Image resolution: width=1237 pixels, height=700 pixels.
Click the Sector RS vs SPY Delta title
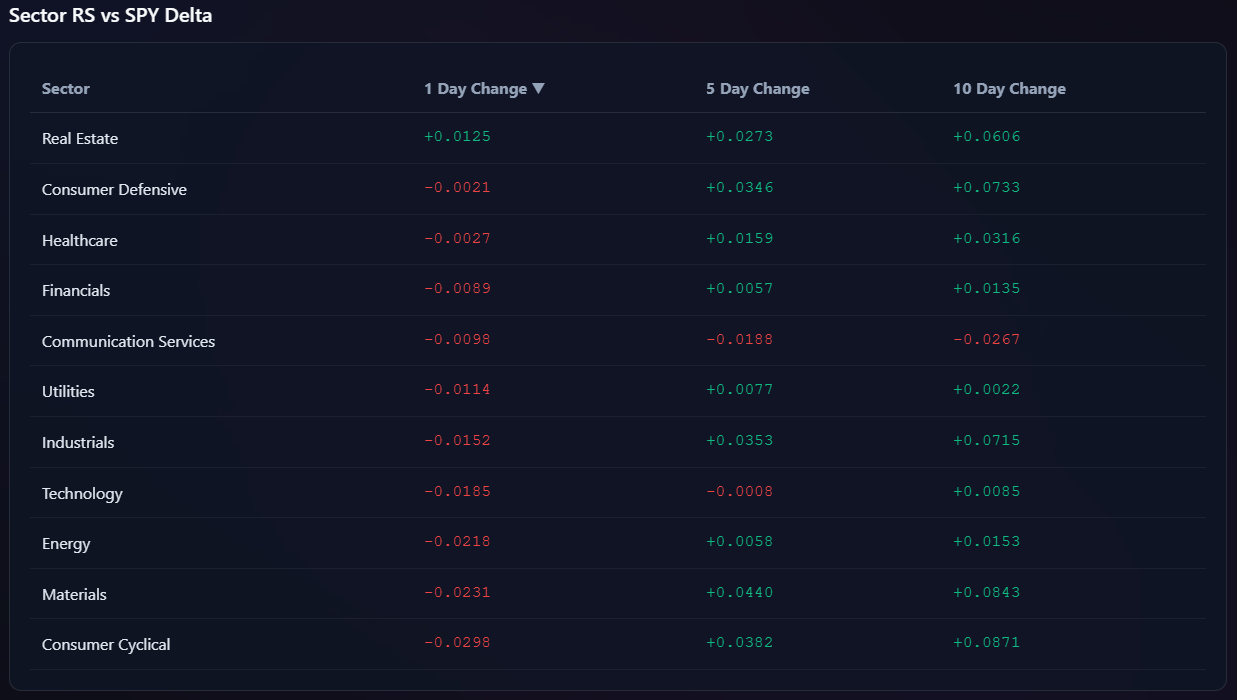(110, 16)
